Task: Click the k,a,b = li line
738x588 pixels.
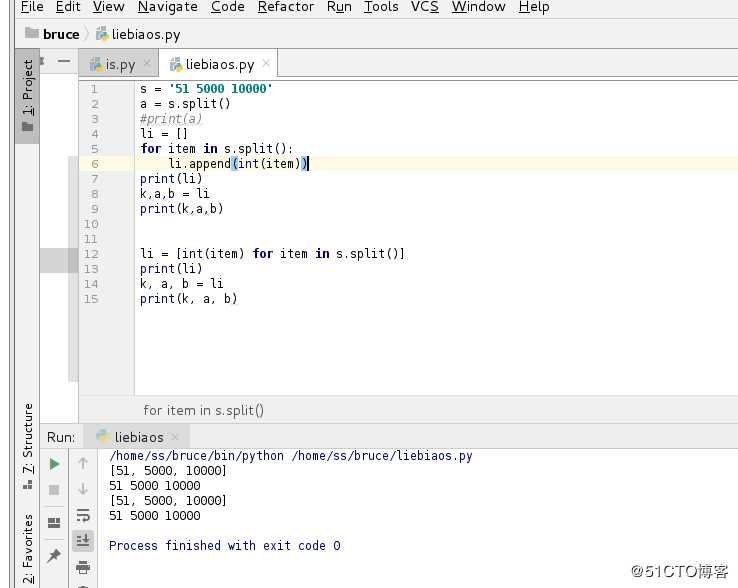Action: click(x=175, y=193)
